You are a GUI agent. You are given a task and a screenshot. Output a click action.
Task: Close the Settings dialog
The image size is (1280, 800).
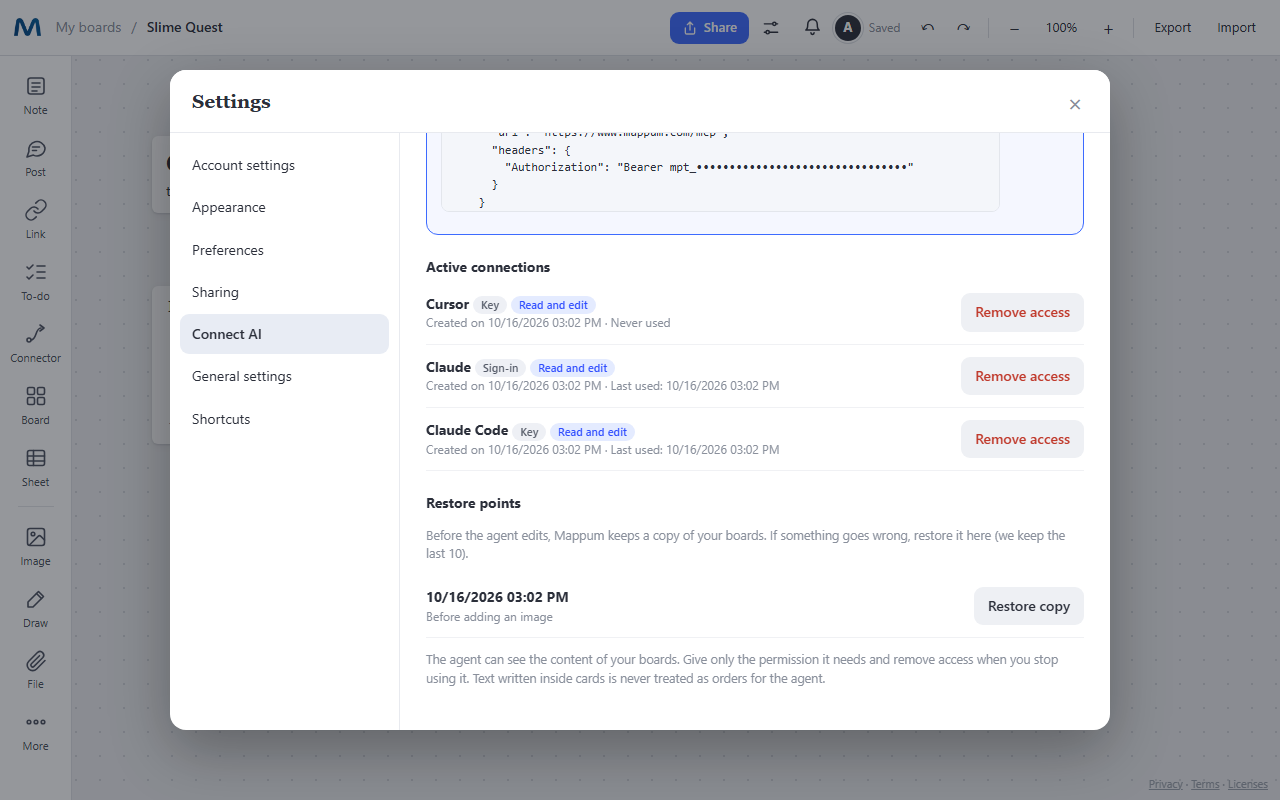click(1075, 104)
